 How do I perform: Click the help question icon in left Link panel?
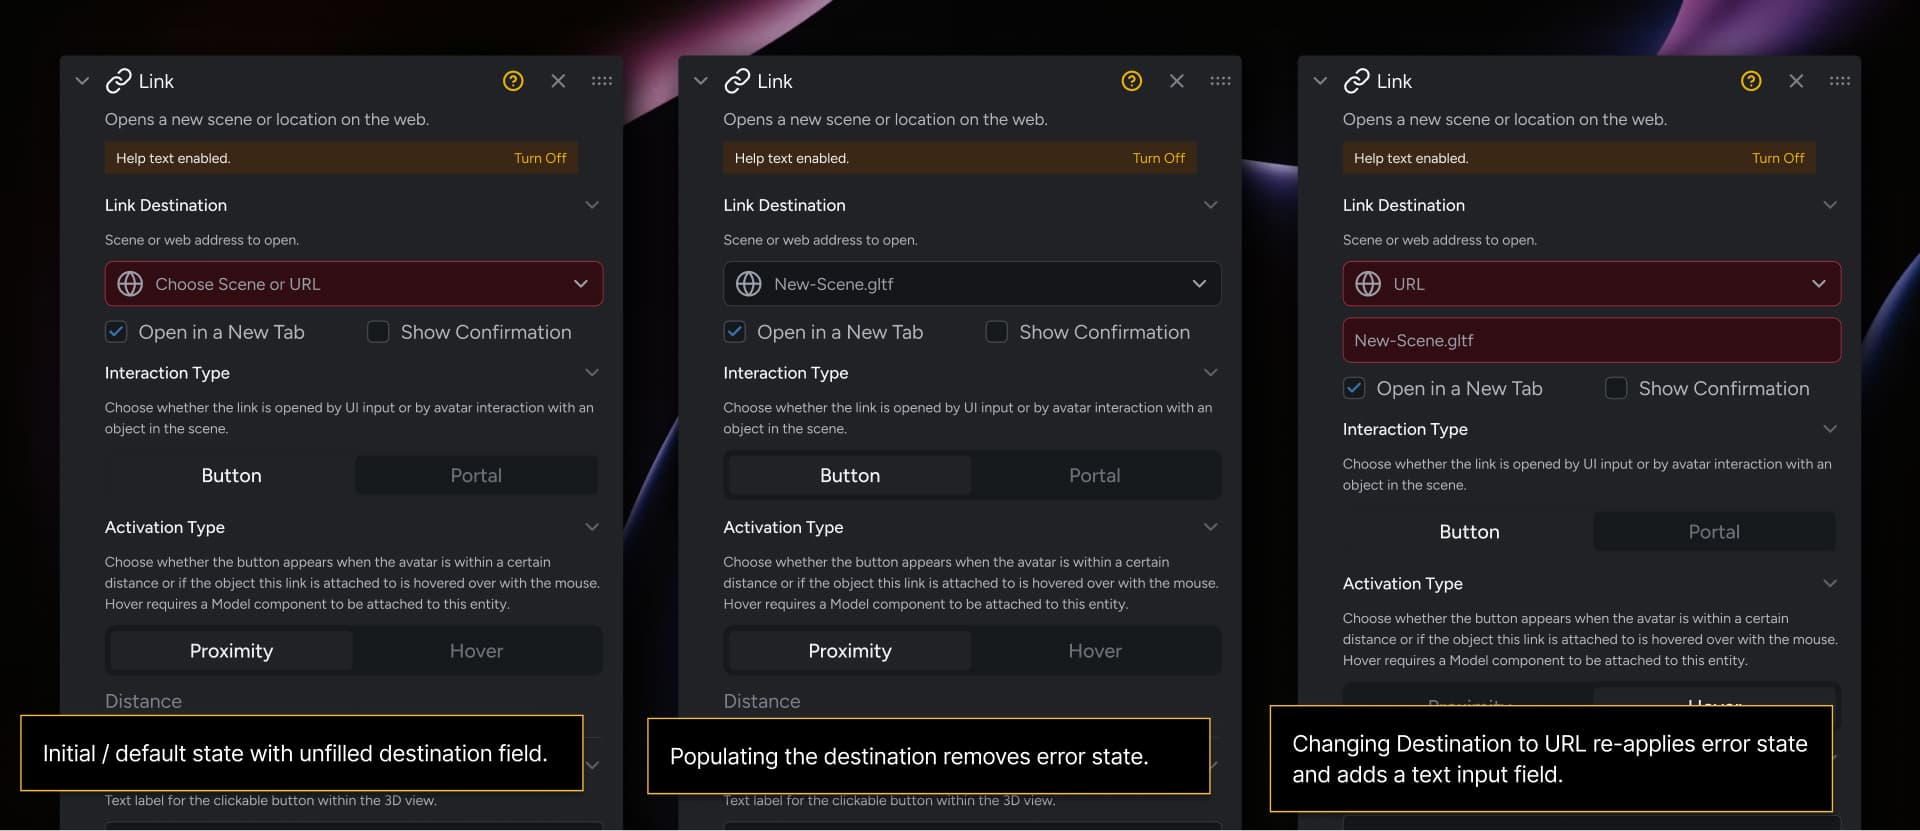[x=513, y=81]
